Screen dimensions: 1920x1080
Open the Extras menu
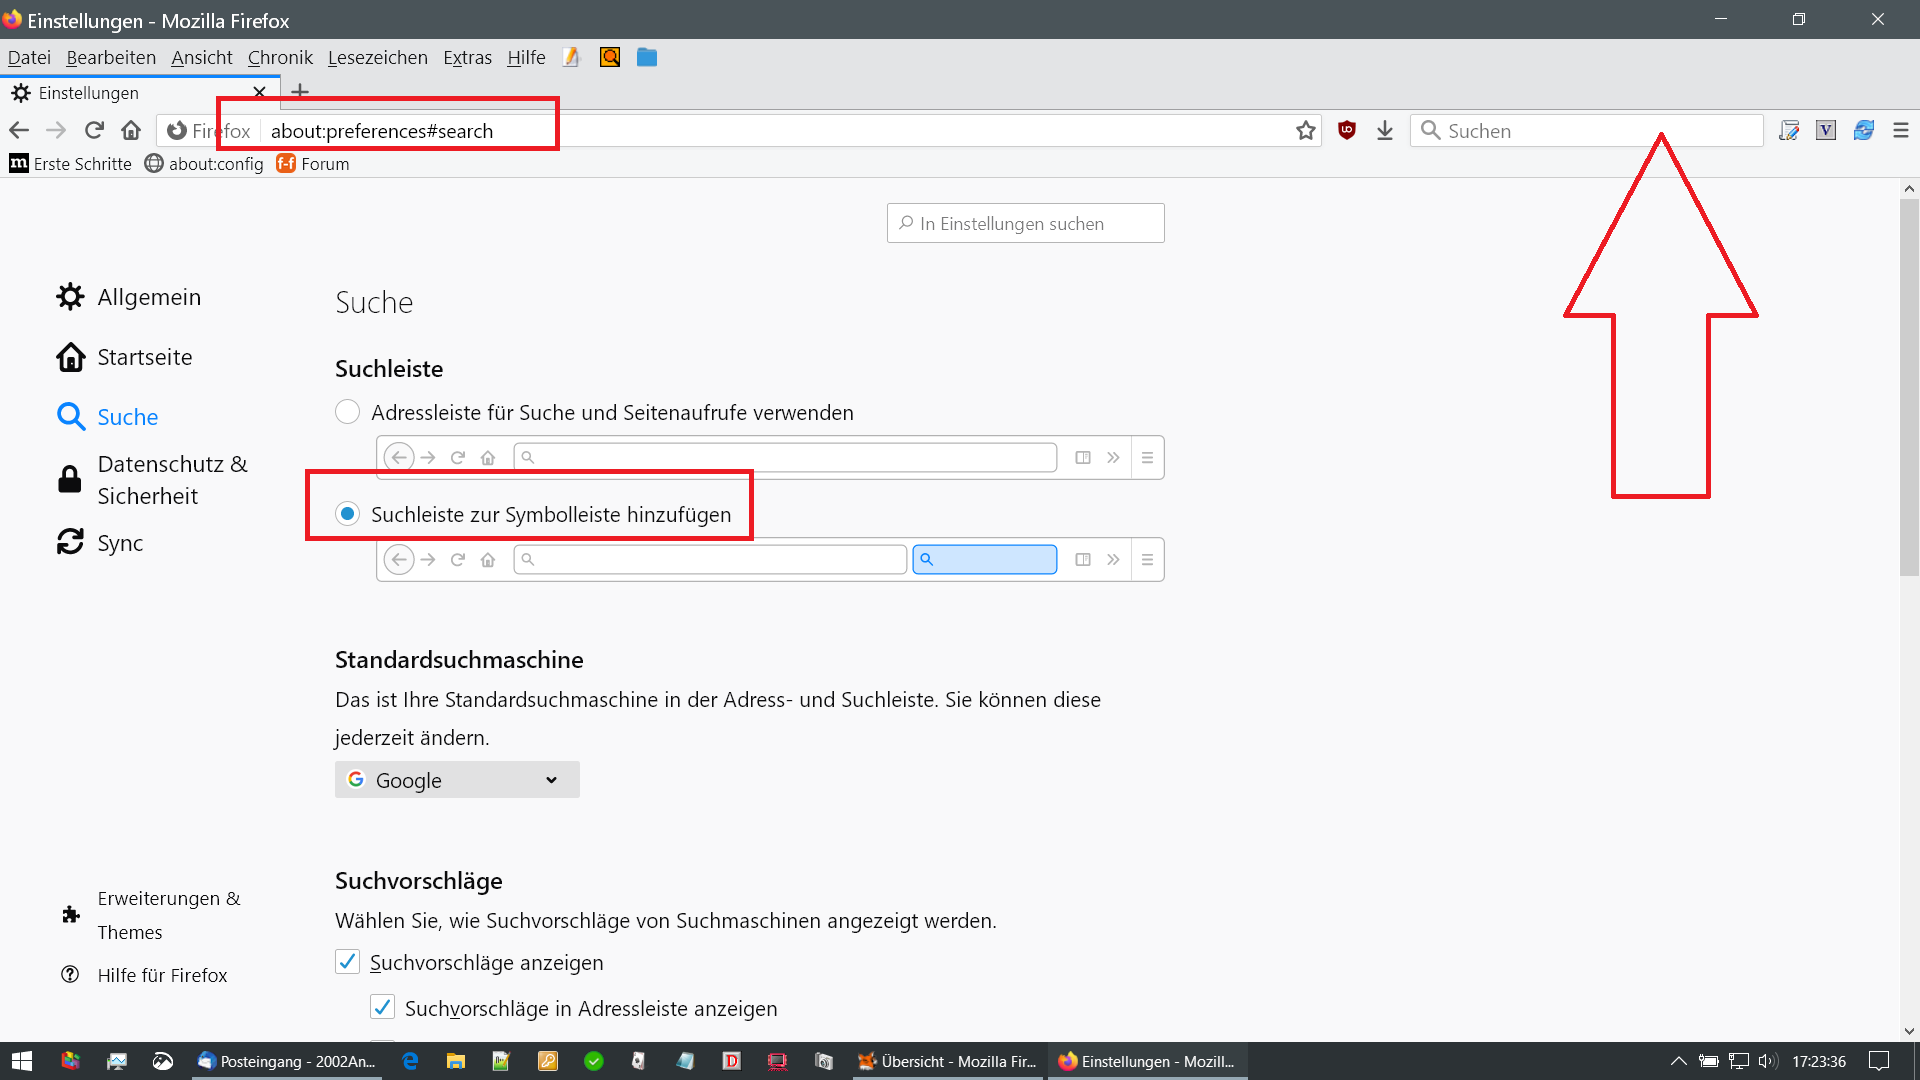467,58
